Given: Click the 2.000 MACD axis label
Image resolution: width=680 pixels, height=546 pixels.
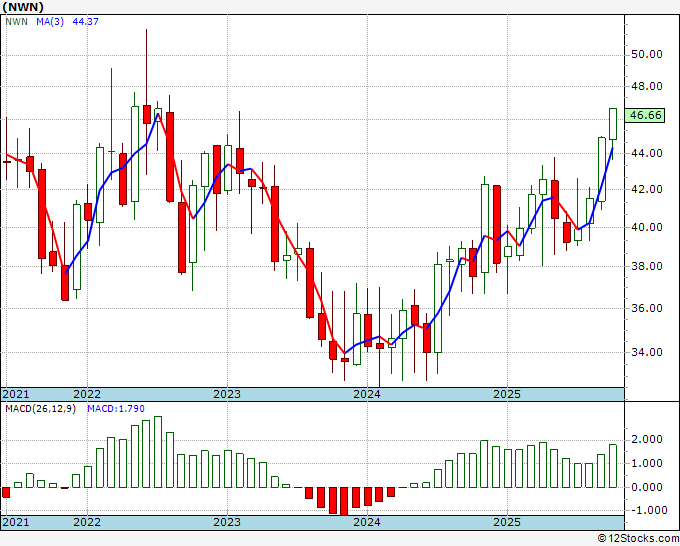Looking at the screenshot, I should tap(647, 439).
